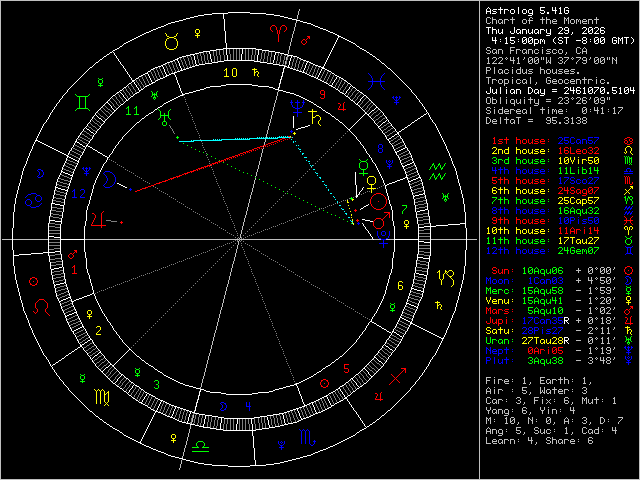Click house number 7 in the chart
Image resolution: width=640 pixels, height=480 pixels.
click(x=404, y=210)
